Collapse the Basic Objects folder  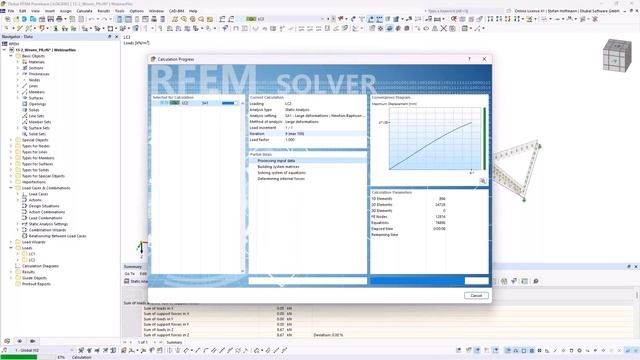pyautogui.click(x=11, y=56)
